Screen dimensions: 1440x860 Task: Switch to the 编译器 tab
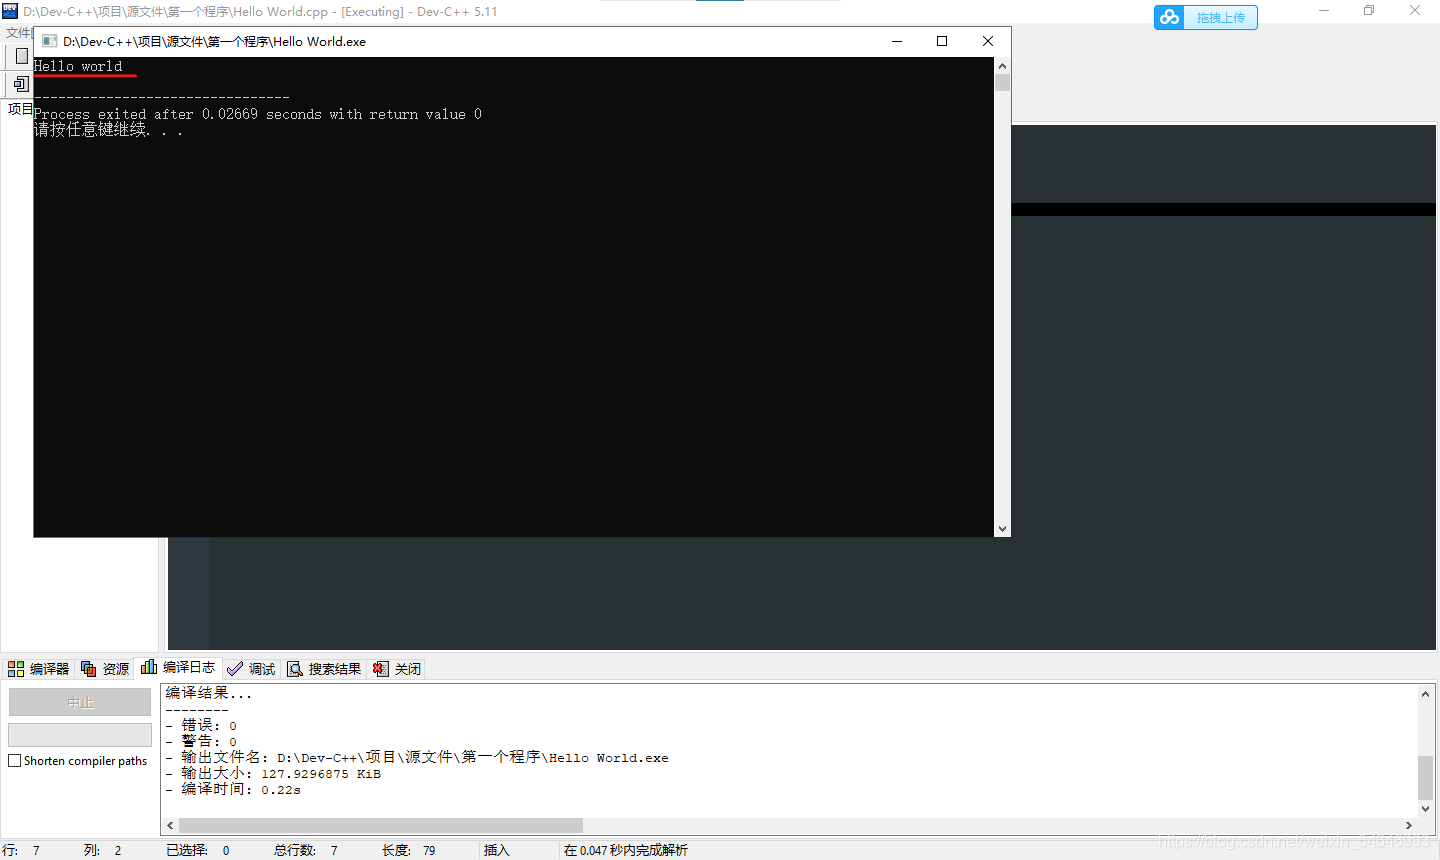tap(38, 669)
